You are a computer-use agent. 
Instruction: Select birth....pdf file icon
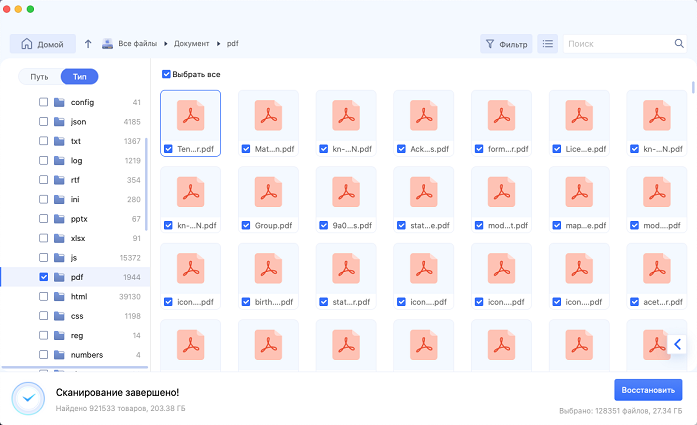268,269
